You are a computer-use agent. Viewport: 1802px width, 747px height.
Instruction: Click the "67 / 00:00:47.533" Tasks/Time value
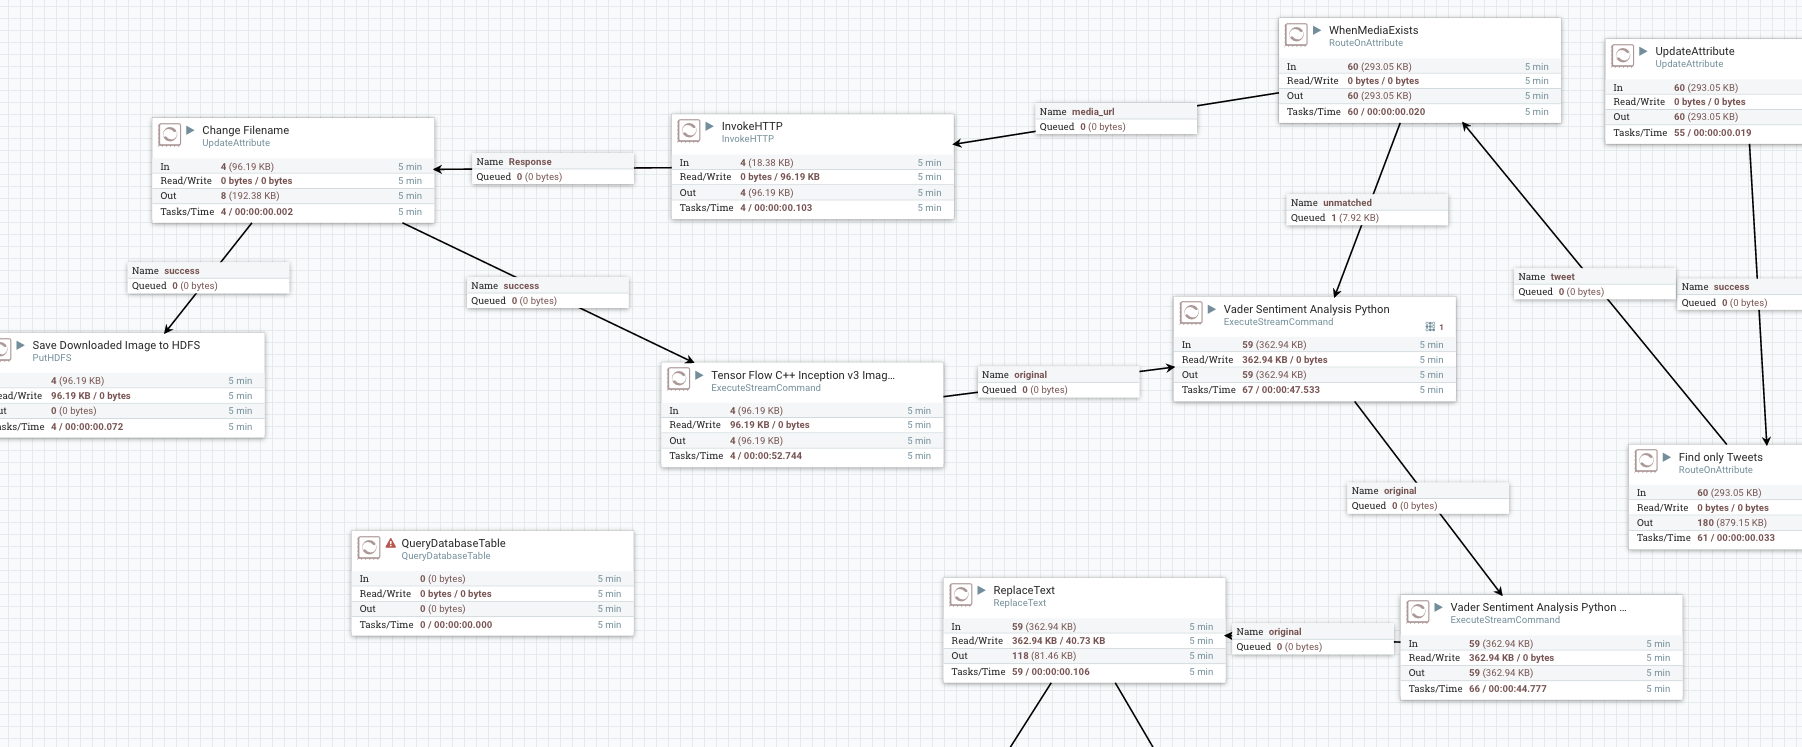(x=1281, y=390)
